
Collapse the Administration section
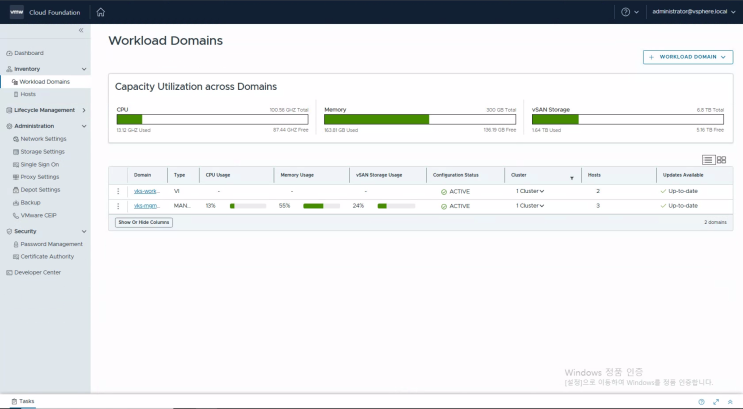click(84, 127)
